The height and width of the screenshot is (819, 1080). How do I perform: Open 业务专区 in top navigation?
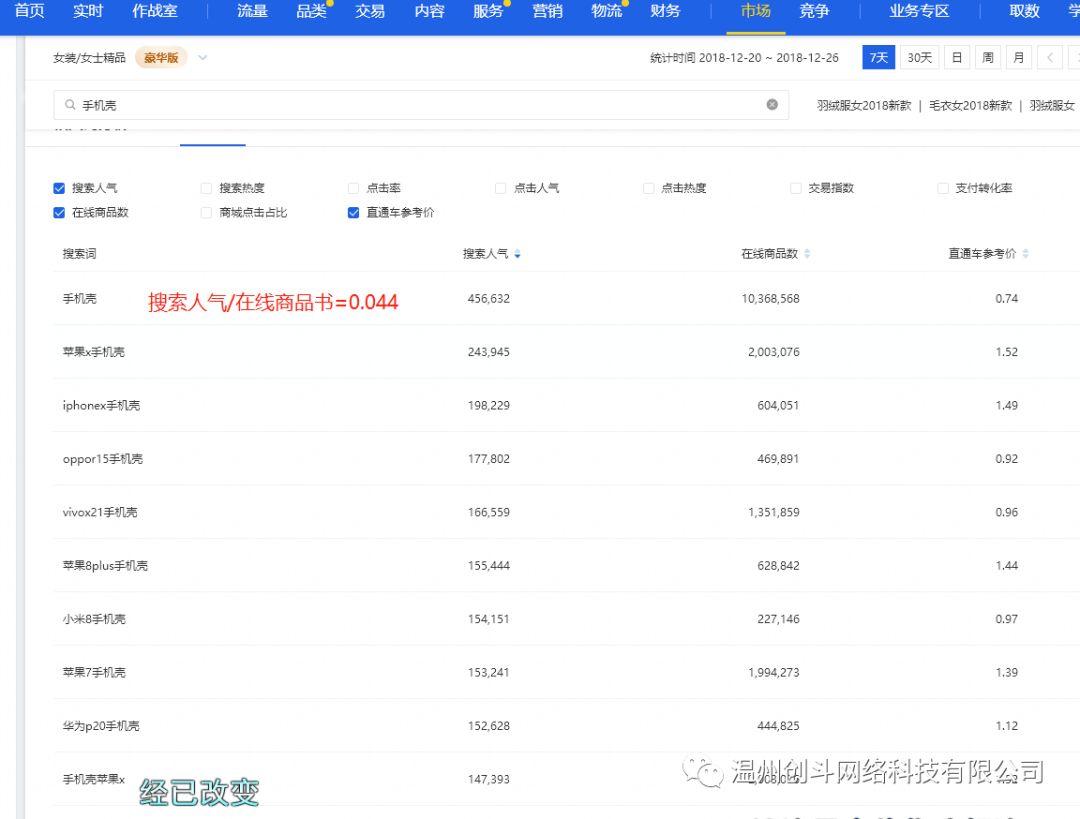tap(919, 11)
